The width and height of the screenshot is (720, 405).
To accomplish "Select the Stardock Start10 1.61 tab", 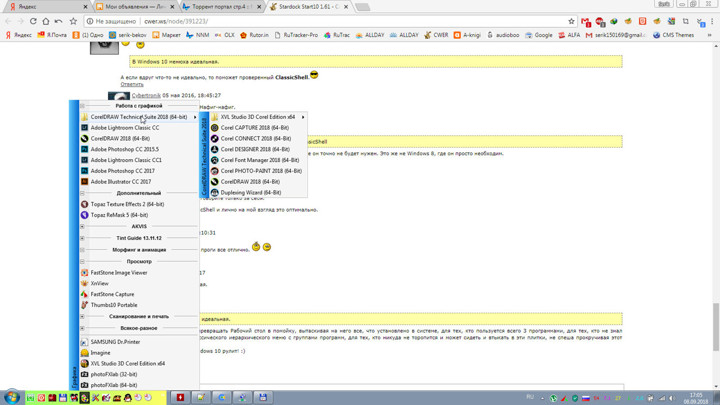I will (309, 7).
